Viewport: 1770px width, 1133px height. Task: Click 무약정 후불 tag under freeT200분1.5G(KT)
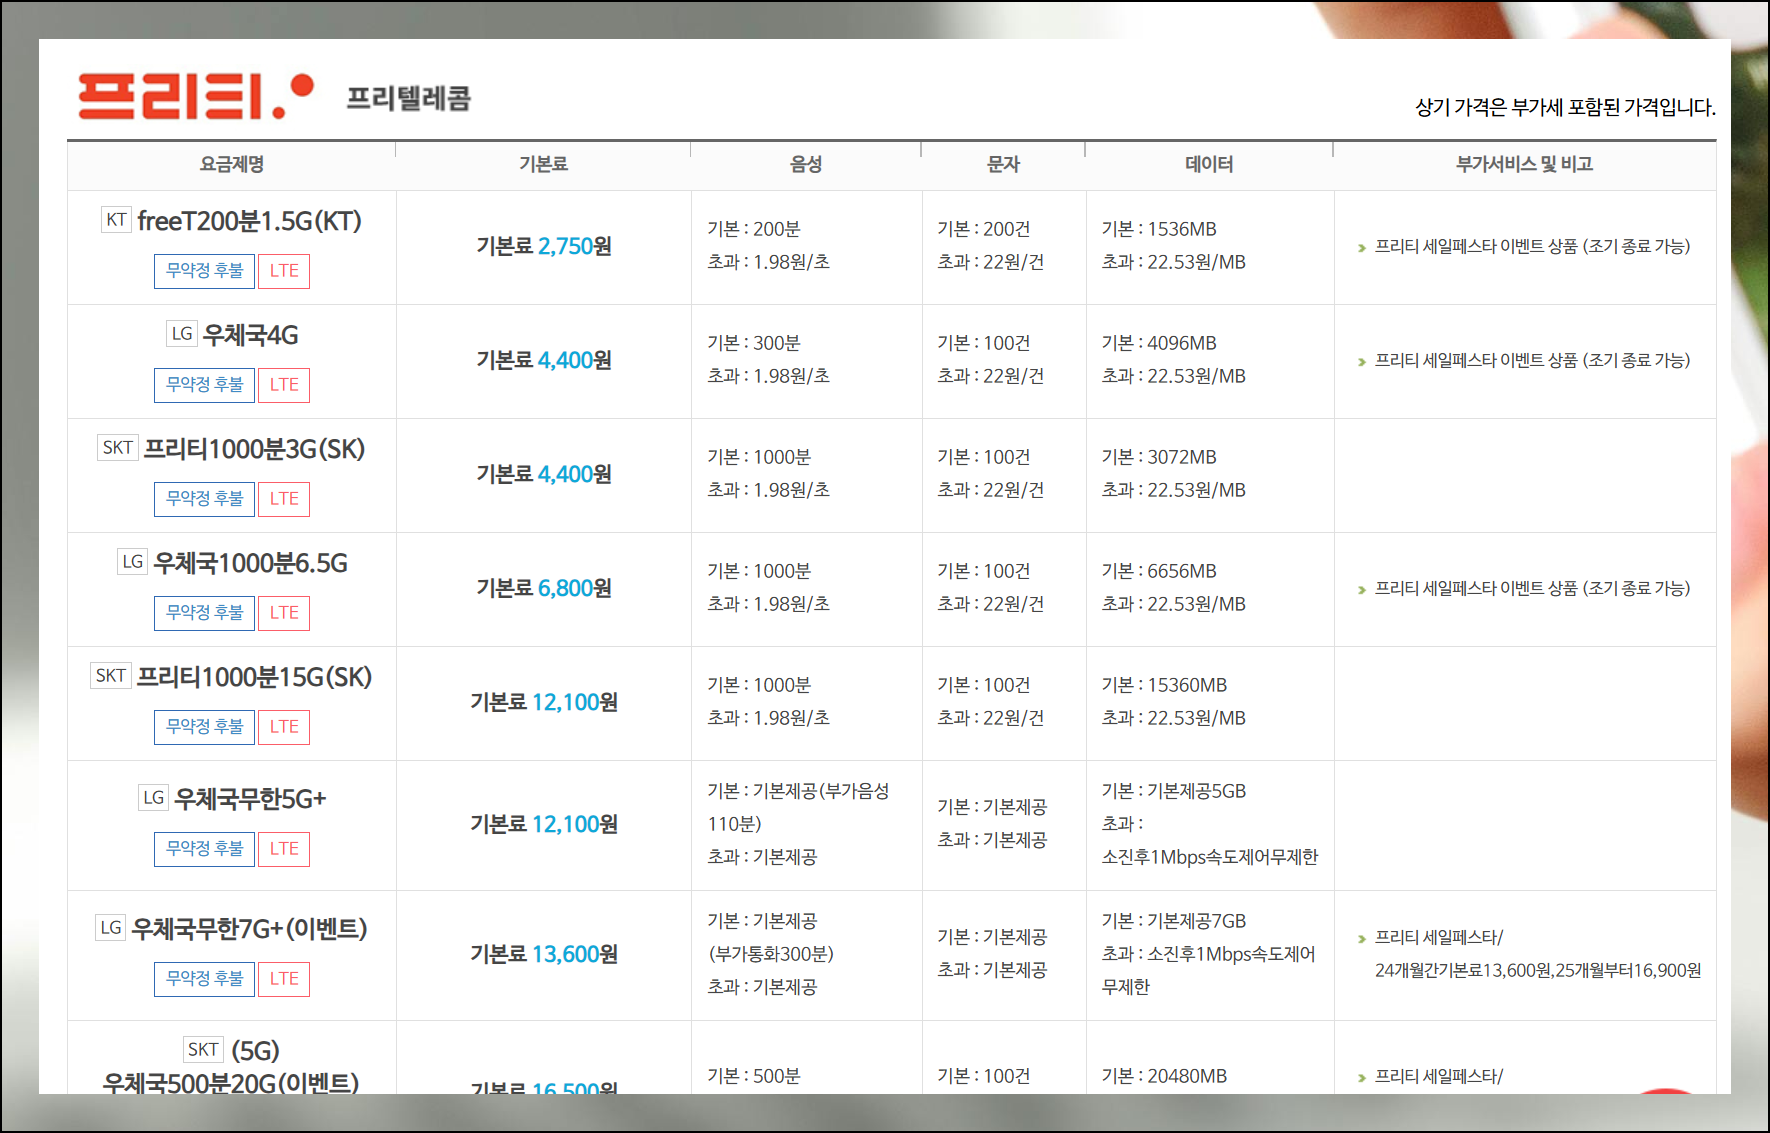click(x=205, y=271)
